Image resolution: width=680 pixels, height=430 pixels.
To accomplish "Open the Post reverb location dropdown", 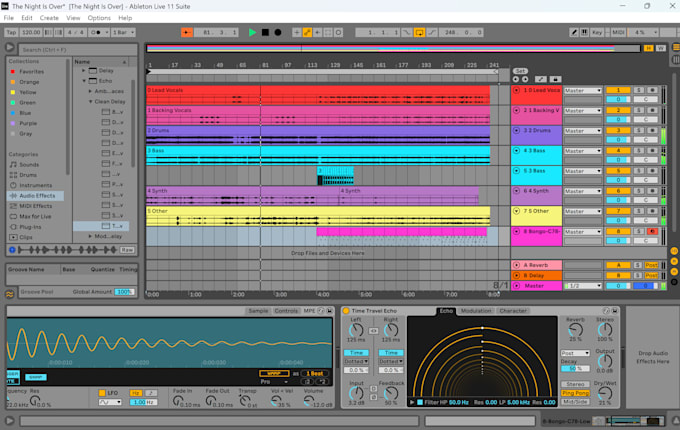I will coord(575,353).
